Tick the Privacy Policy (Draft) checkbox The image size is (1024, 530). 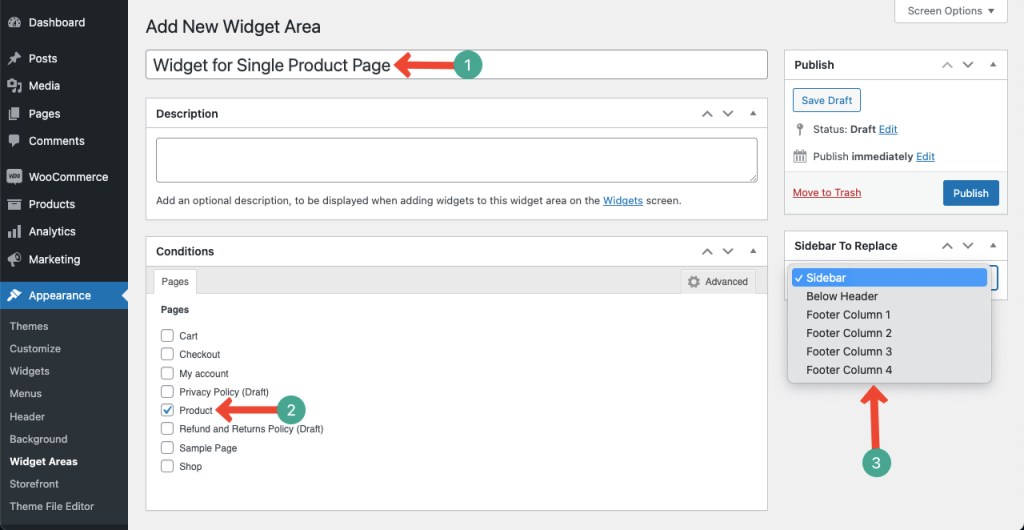click(167, 392)
